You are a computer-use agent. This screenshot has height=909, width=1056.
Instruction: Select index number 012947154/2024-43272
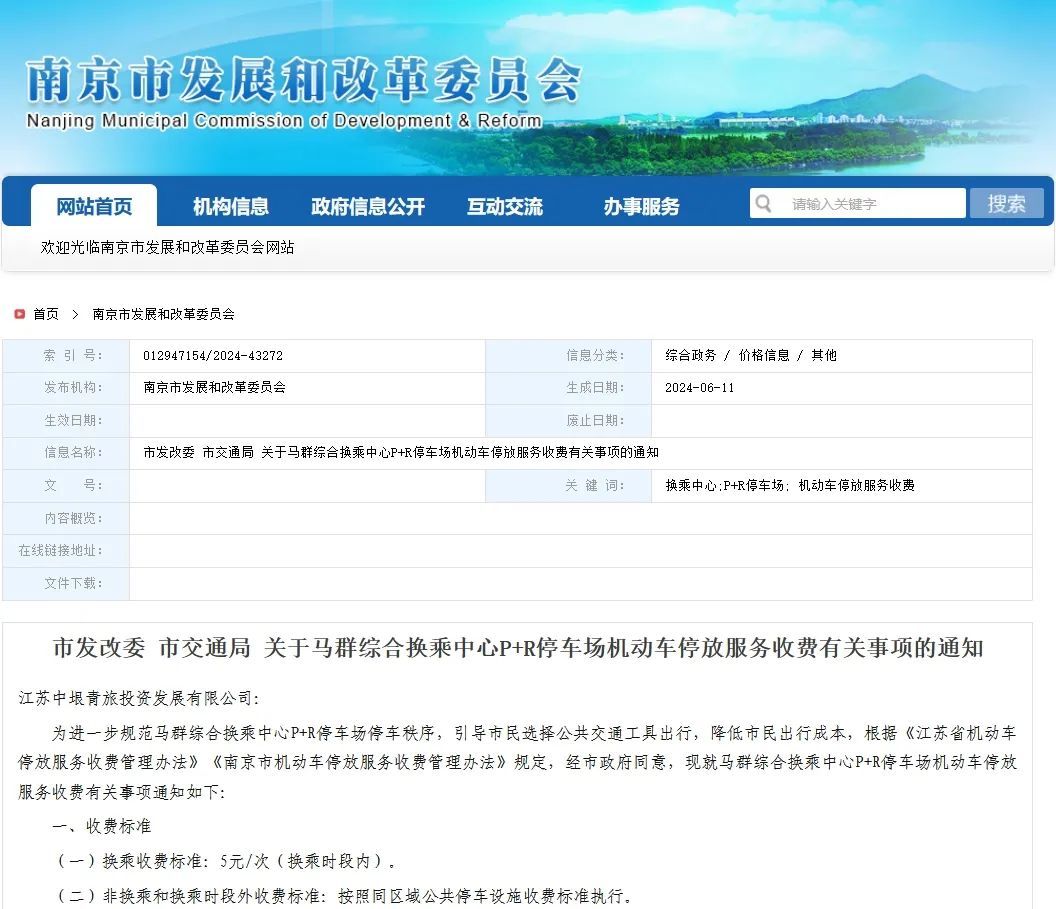pyautogui.click(x=213, y=356)
